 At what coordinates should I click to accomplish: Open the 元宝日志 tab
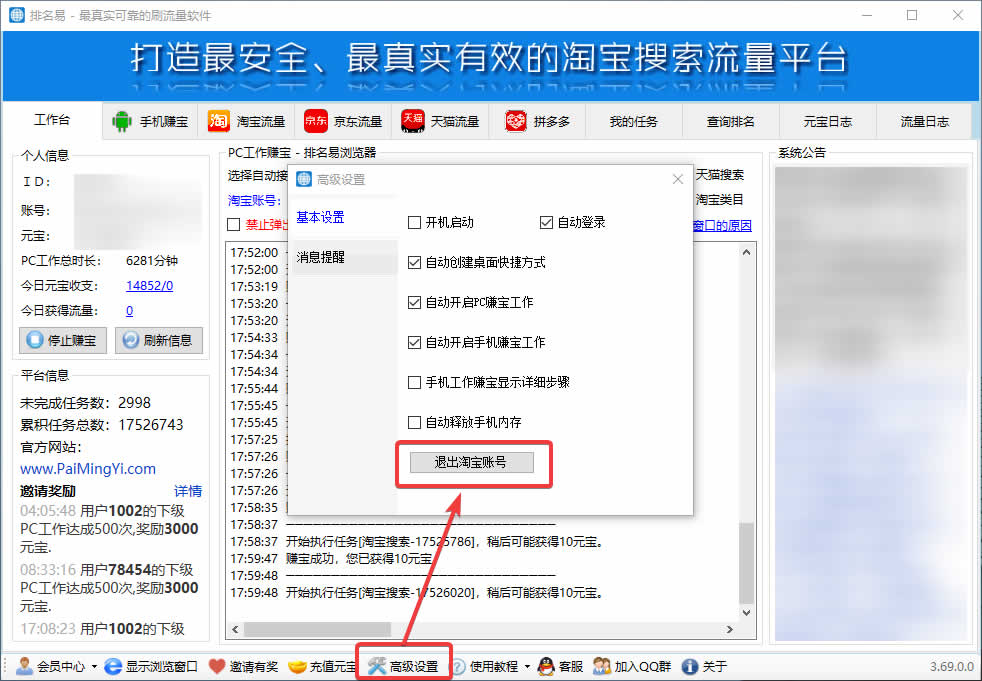coord(828,121)
